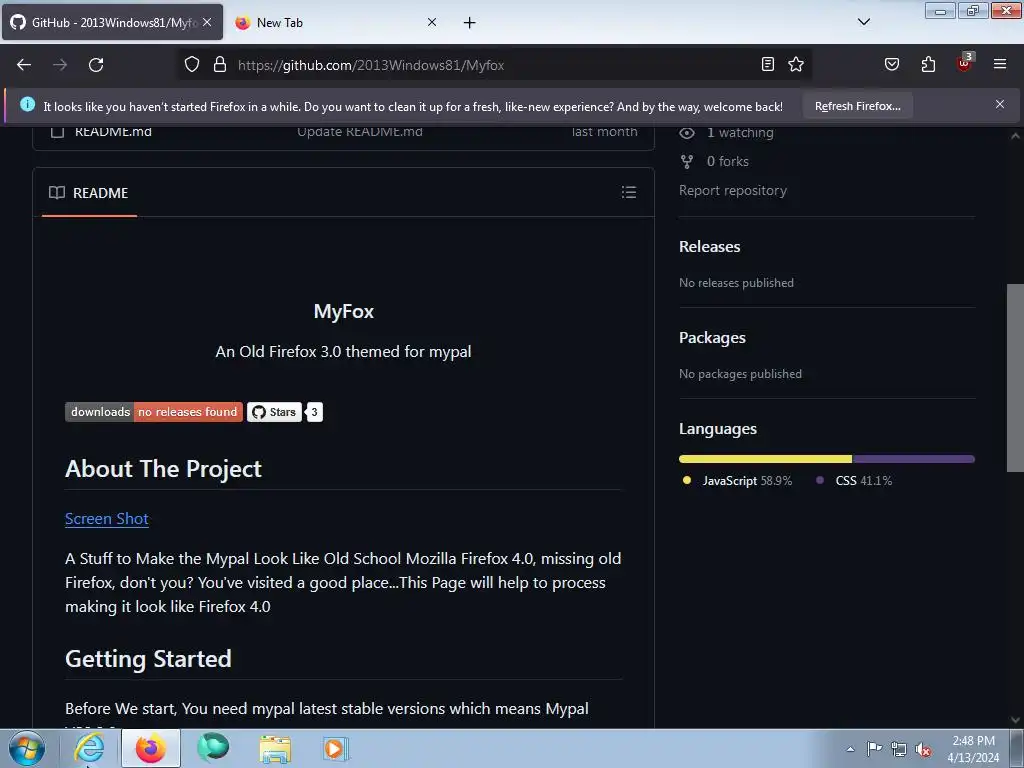Click the purple CSS language bar segment
Screen dimensions: 1024x768
[x=914, y=459]
